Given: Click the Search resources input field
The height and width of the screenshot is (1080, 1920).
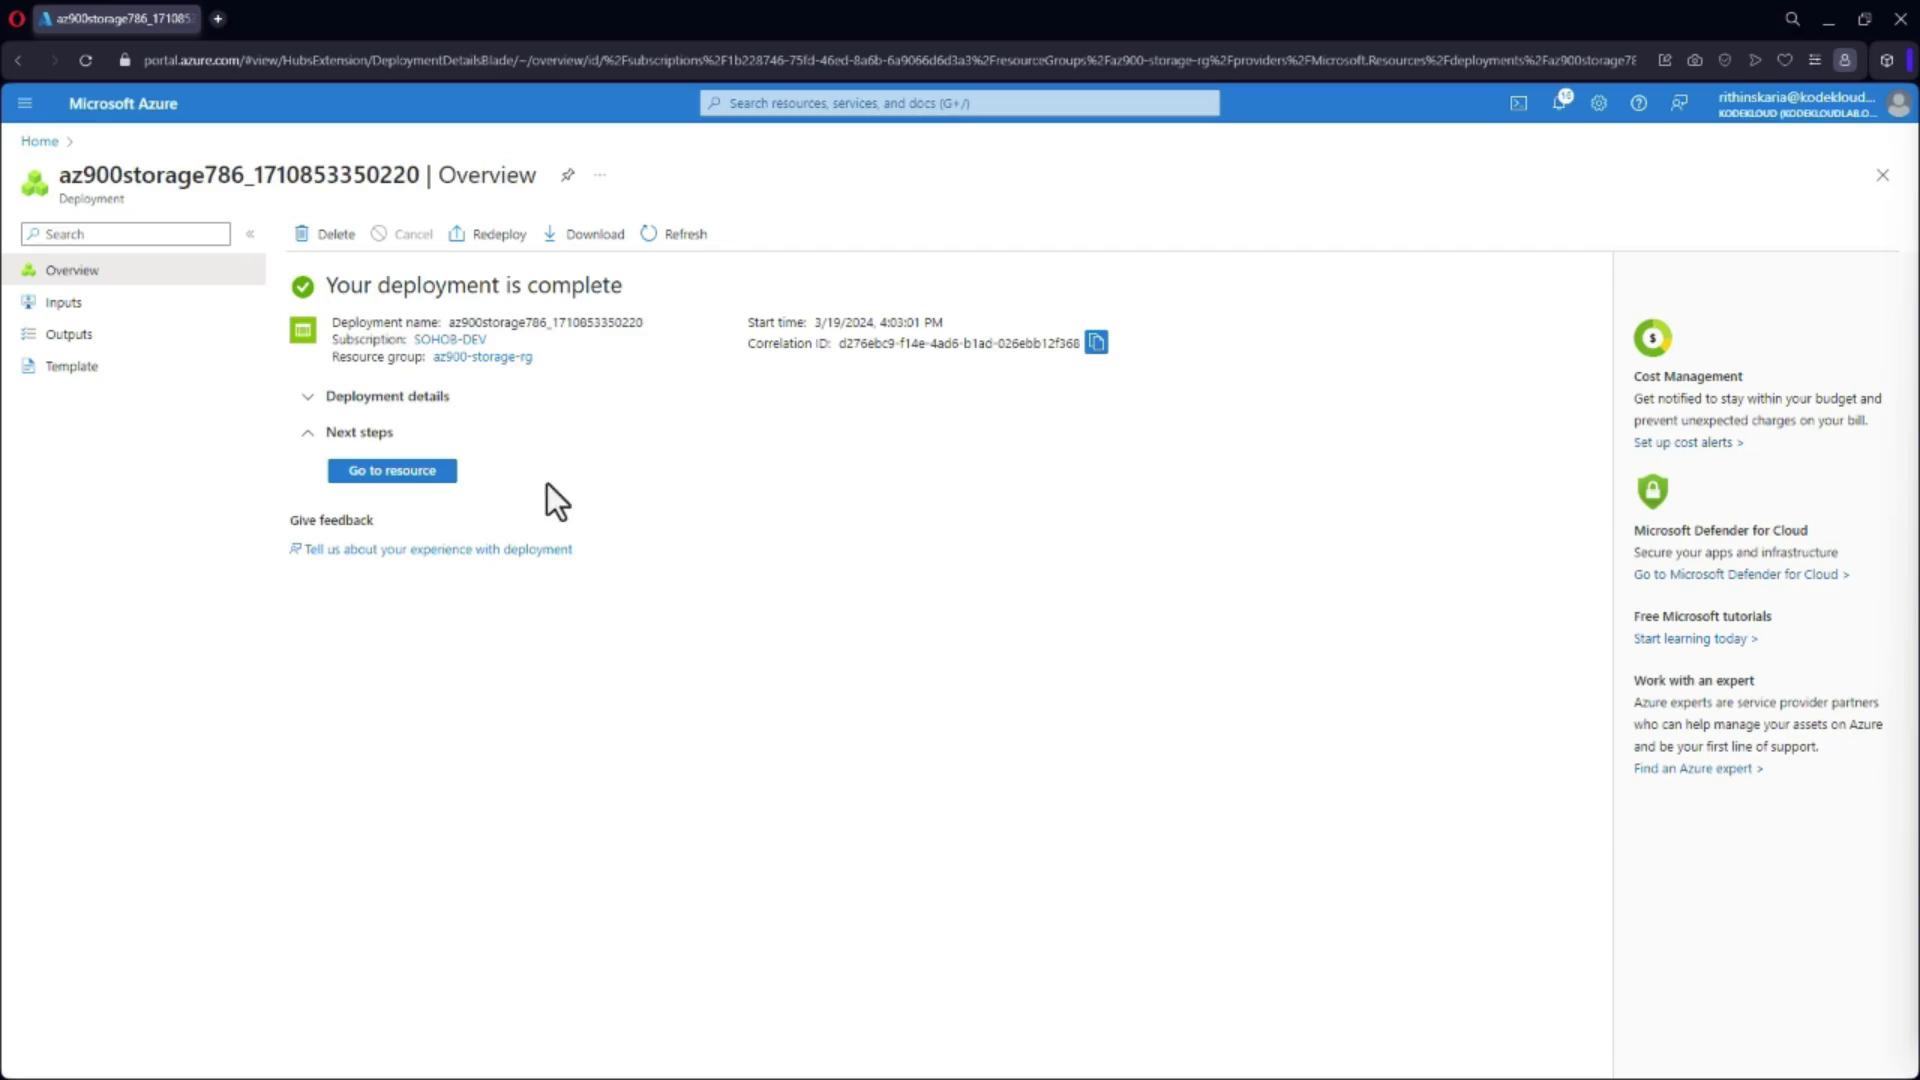Looking at the screenshot, I should 960,103.
